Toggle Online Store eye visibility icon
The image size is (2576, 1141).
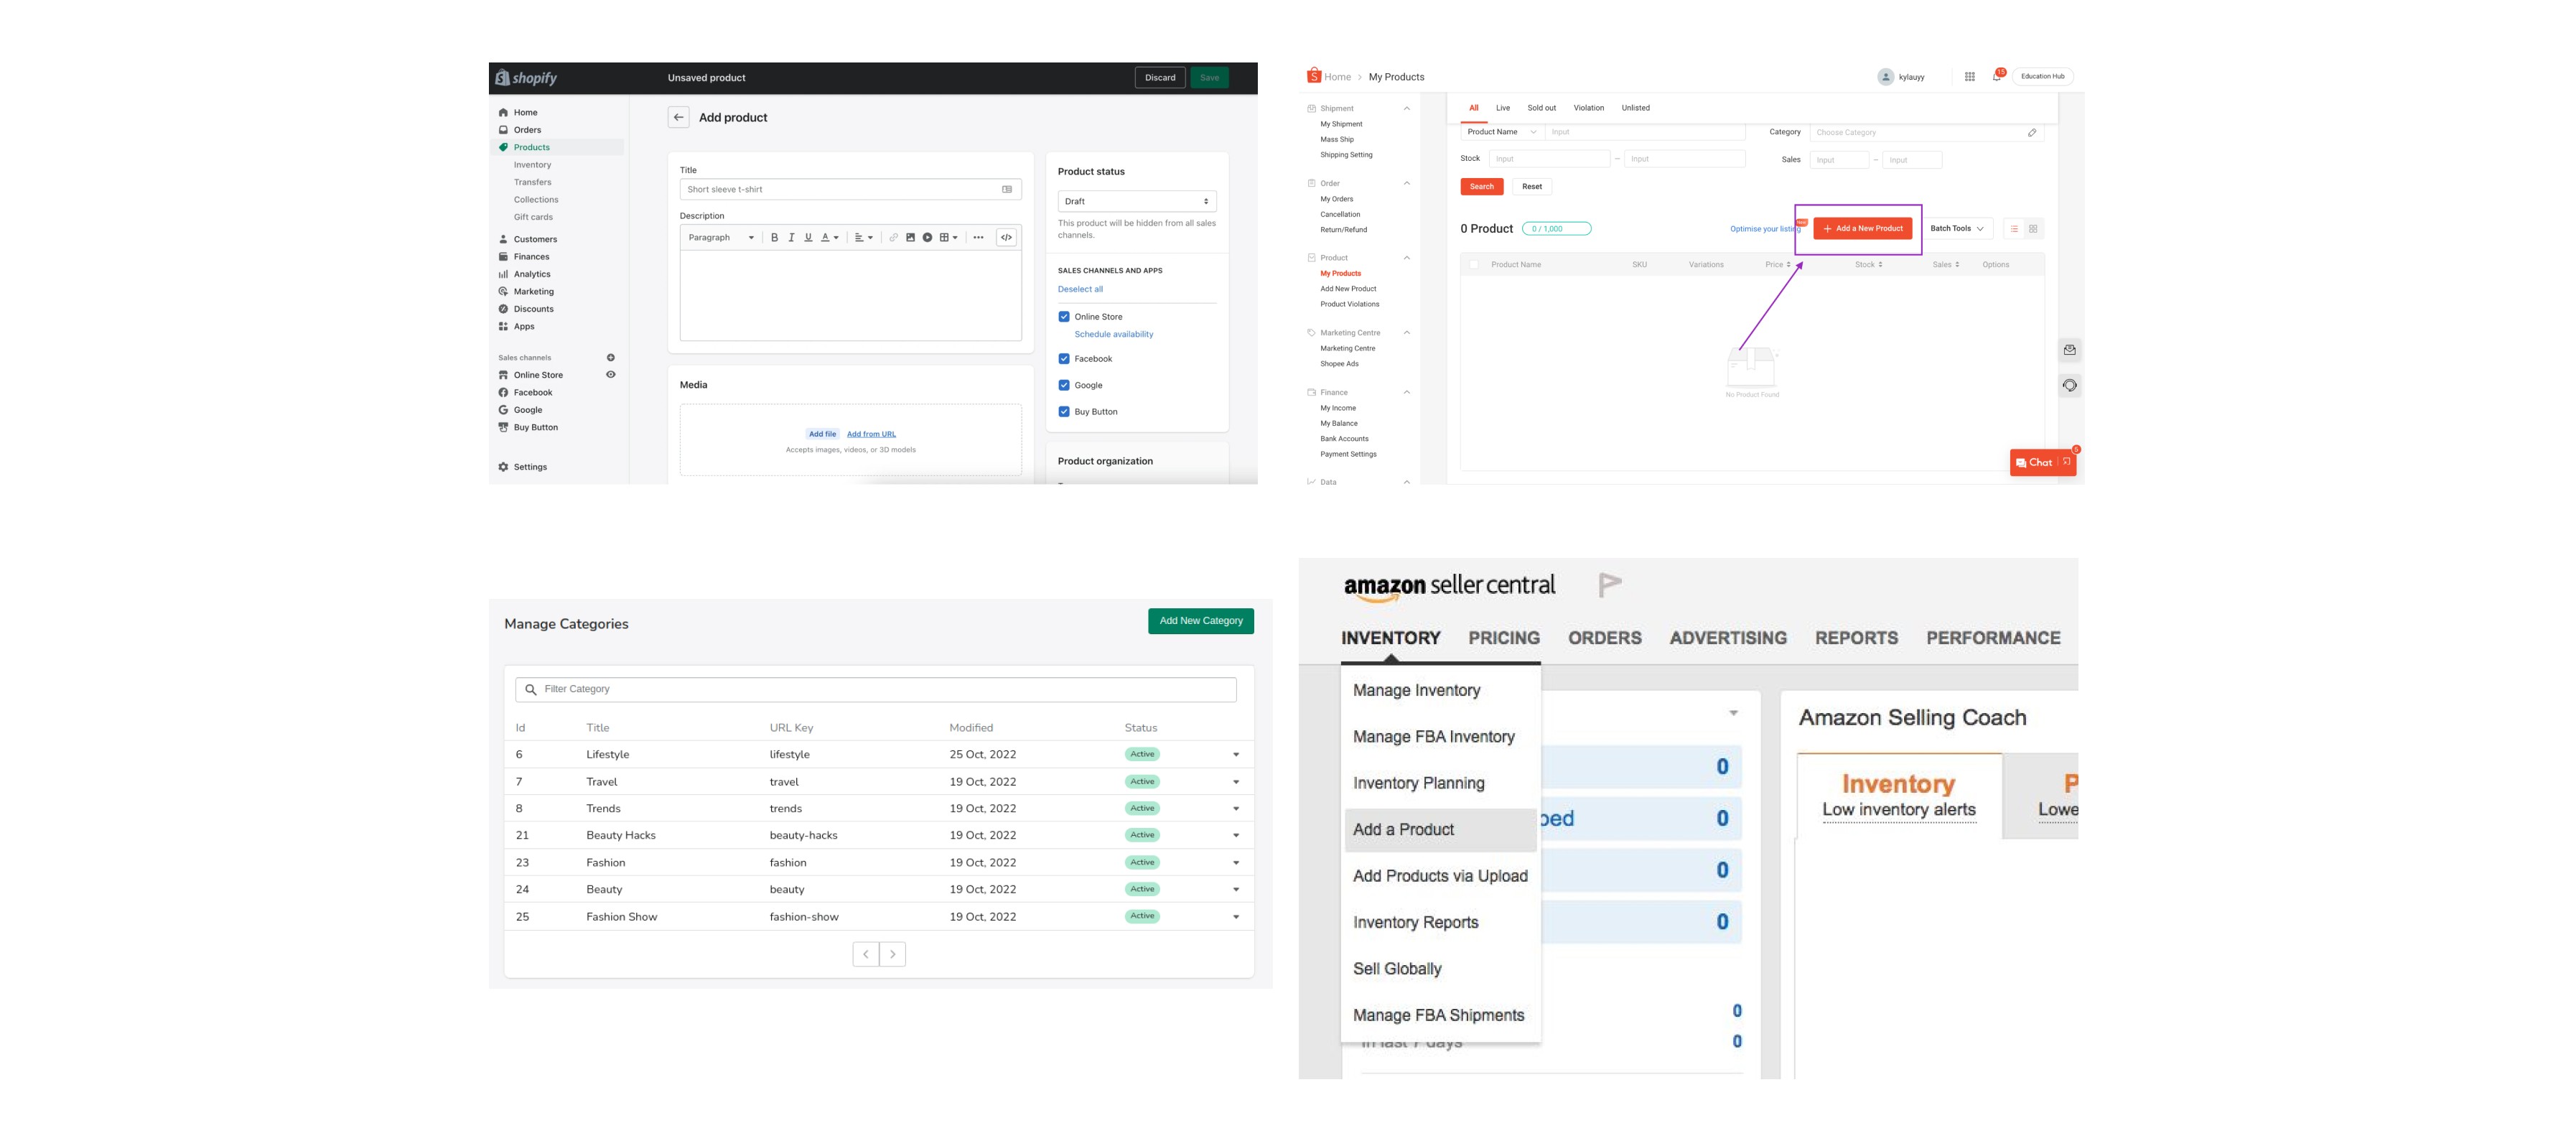click(x=611, y=375)
